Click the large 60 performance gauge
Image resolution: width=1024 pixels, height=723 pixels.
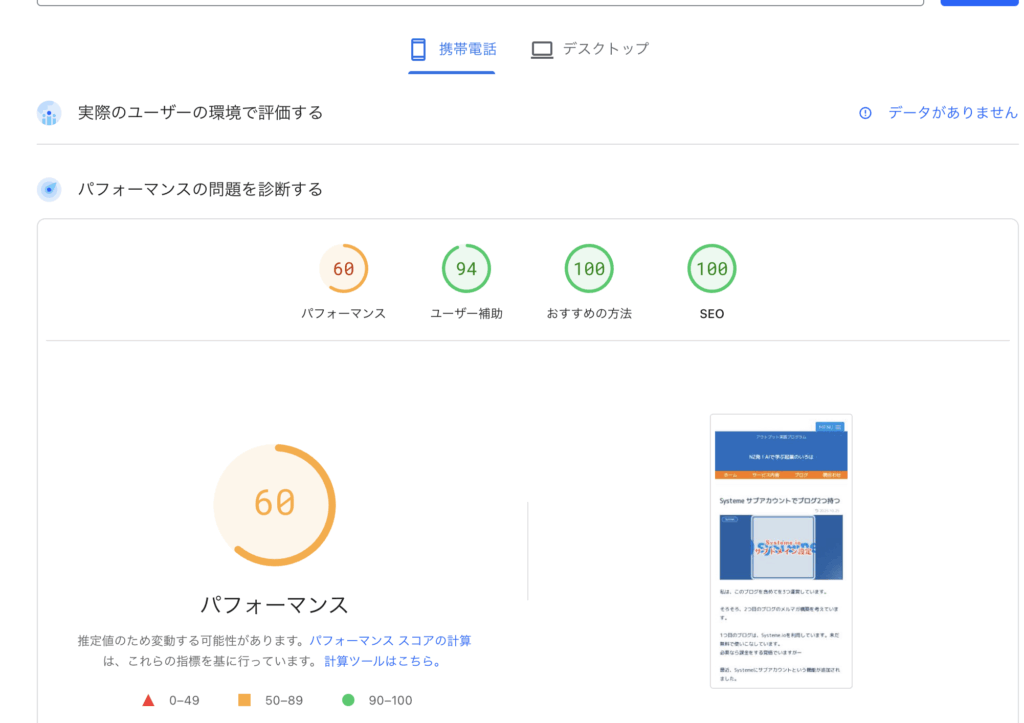(x=274, y=504)
